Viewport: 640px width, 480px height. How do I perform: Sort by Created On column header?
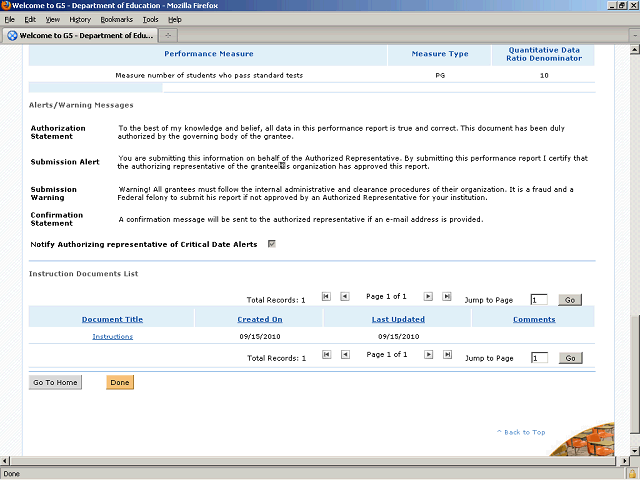260,320
